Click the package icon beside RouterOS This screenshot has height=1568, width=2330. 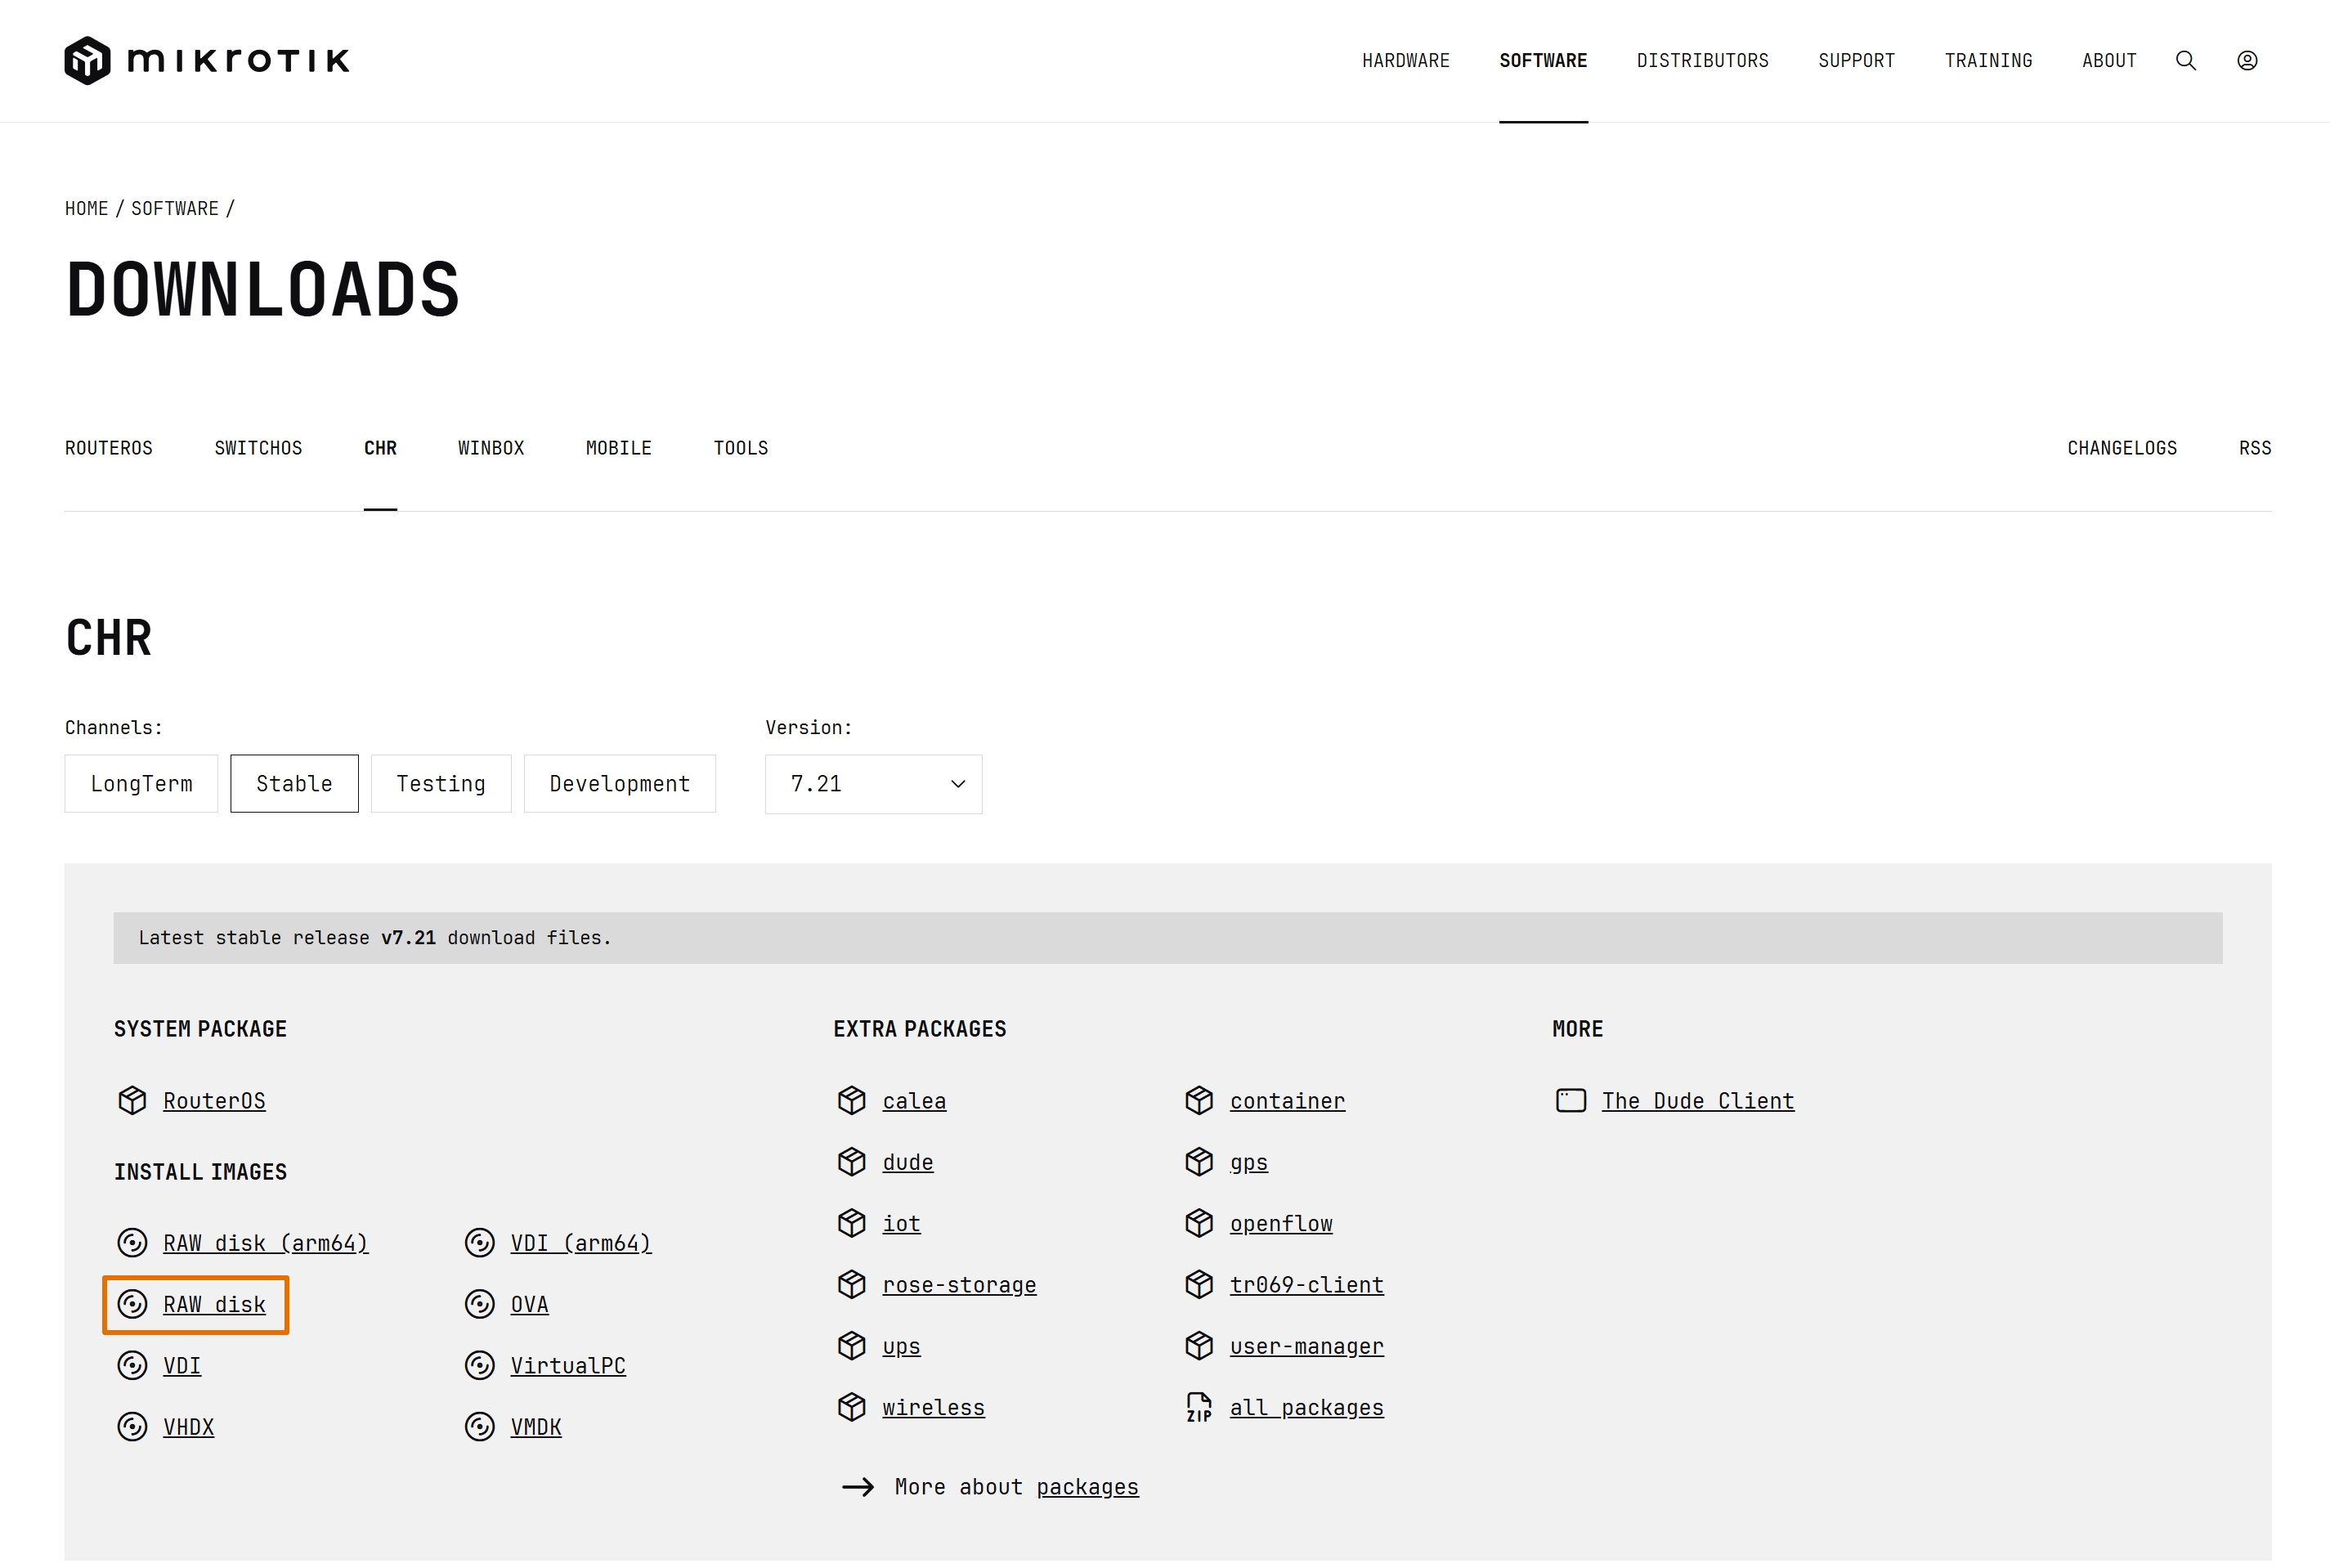pyautogui.click(x=132, y=1100)
